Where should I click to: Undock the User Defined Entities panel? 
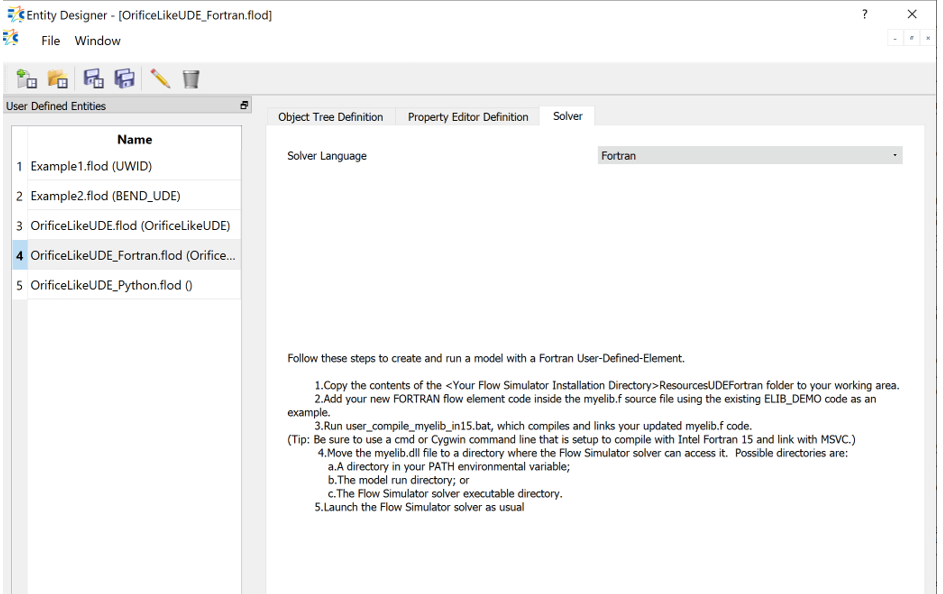pos(243,105)
